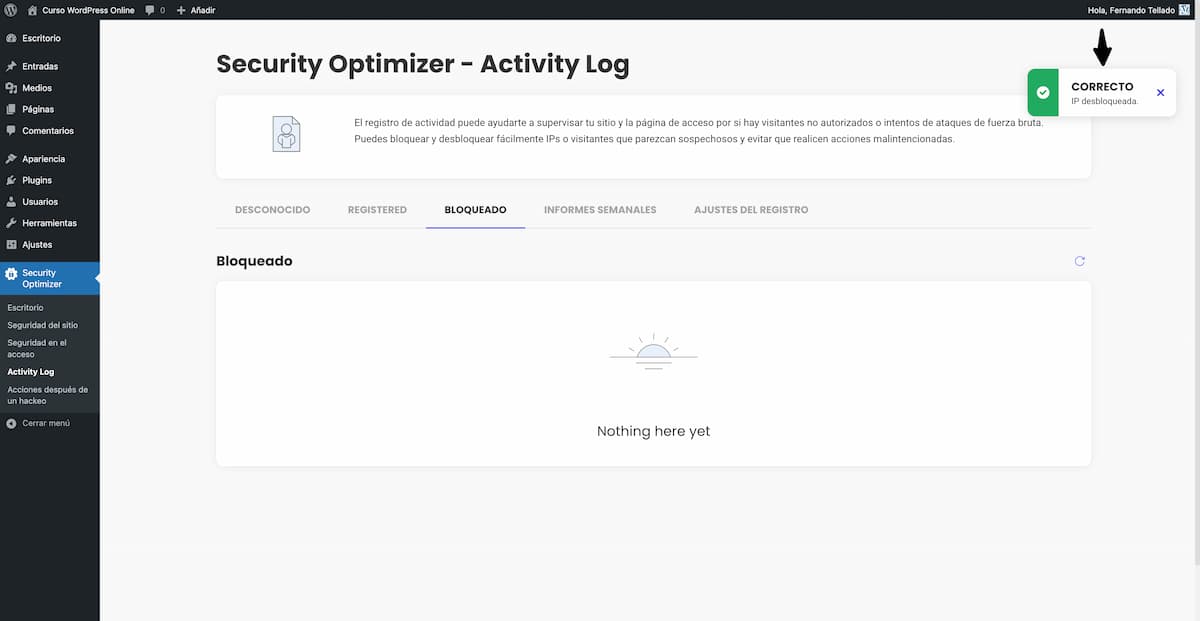Screen dimensions: 1200x621
Task: Dismiss the IP desbloqueada notification
Action: 1160,92
